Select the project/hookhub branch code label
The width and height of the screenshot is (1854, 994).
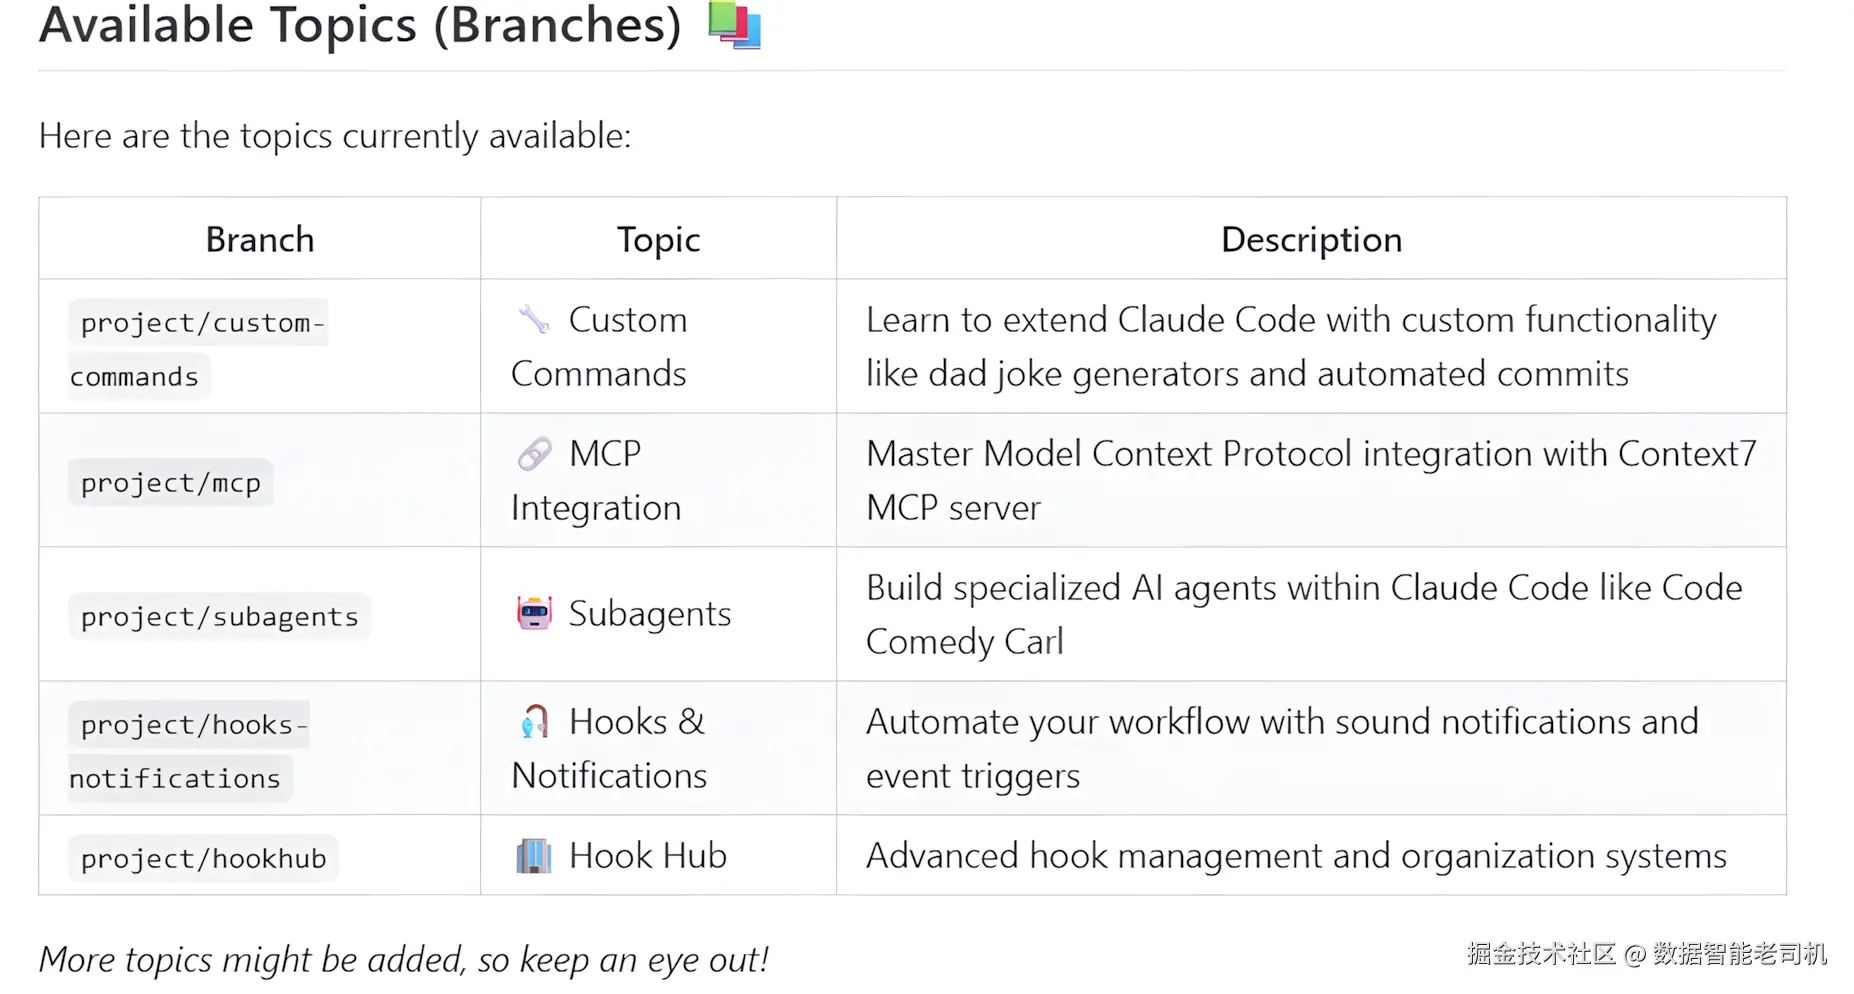coord(203,858)
